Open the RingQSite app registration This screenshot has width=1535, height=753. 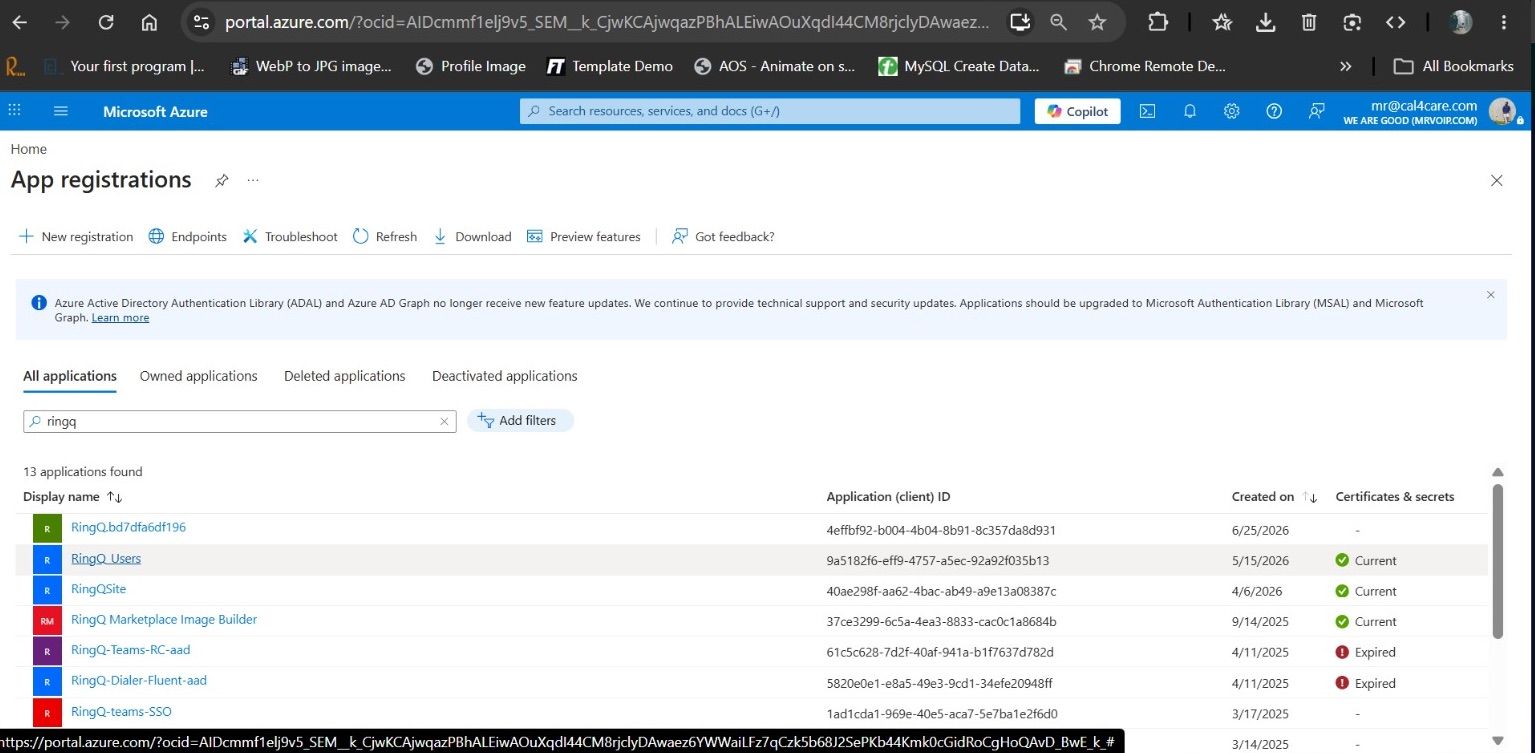(98, 589)
